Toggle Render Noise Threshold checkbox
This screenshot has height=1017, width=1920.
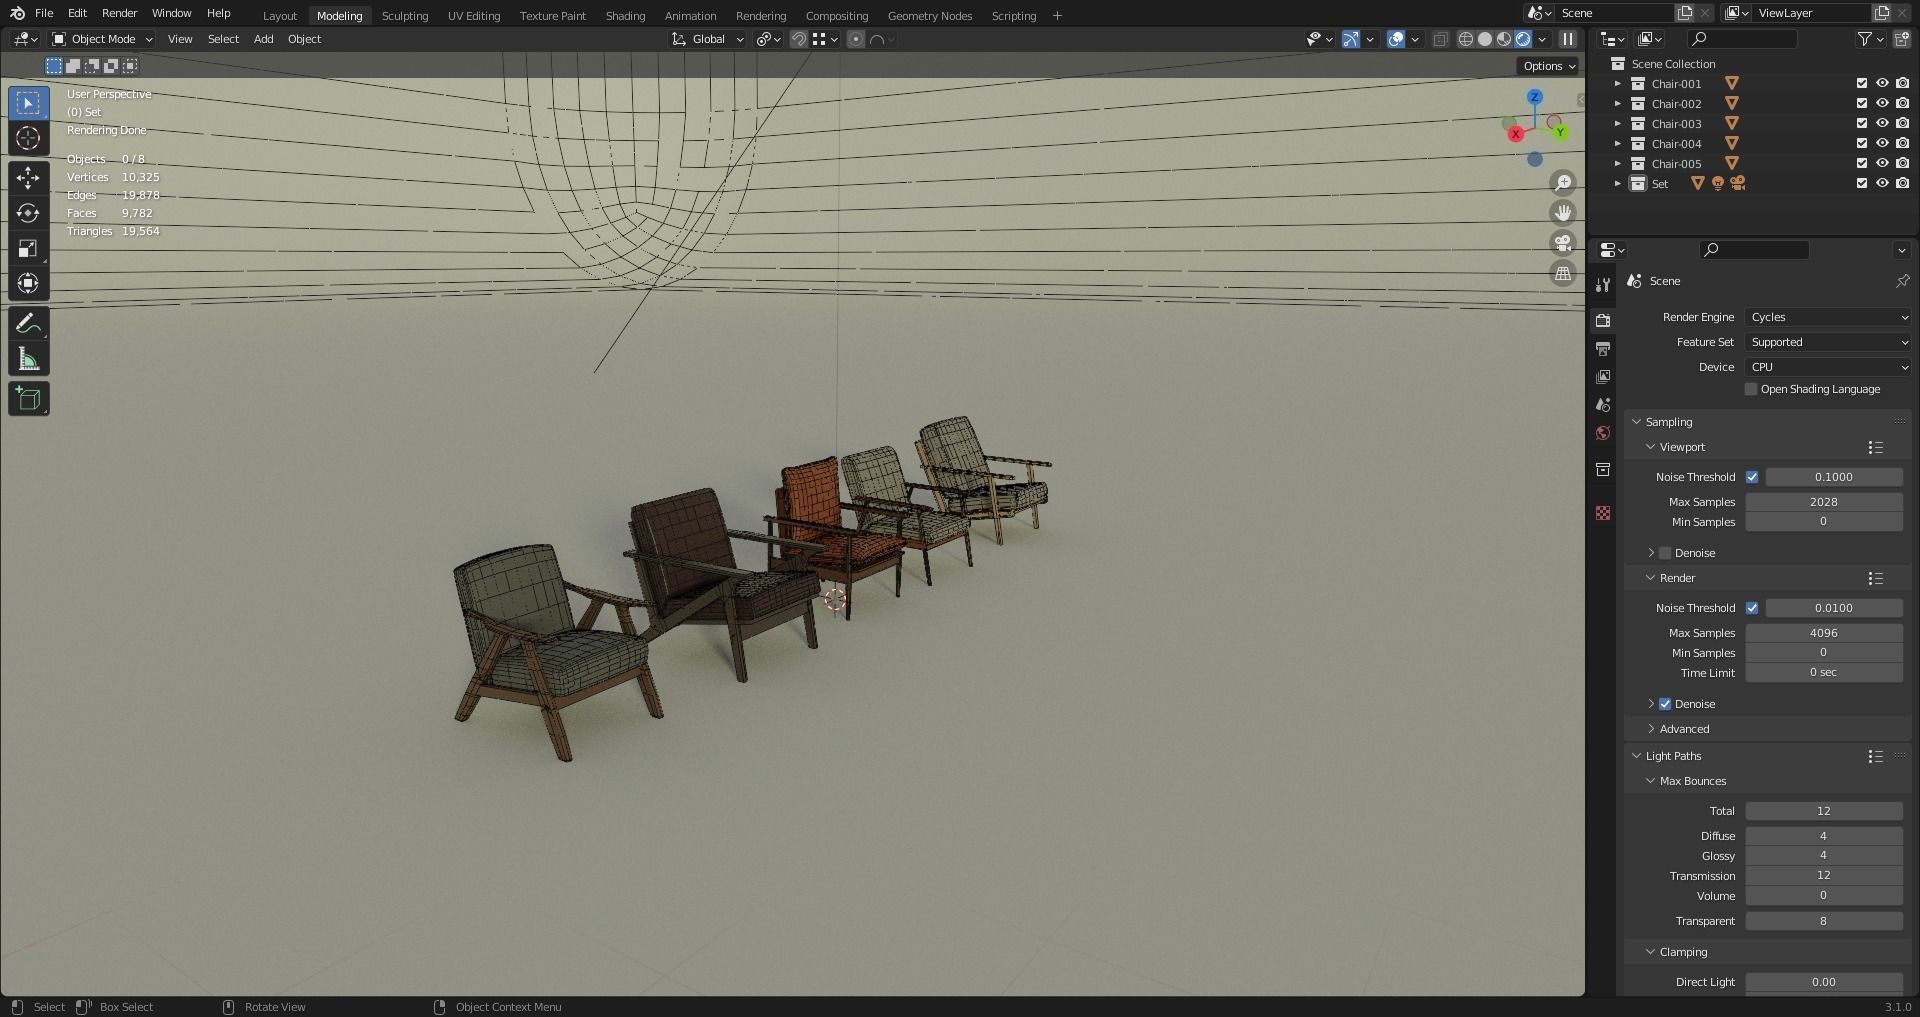[x=1752, y=608]
